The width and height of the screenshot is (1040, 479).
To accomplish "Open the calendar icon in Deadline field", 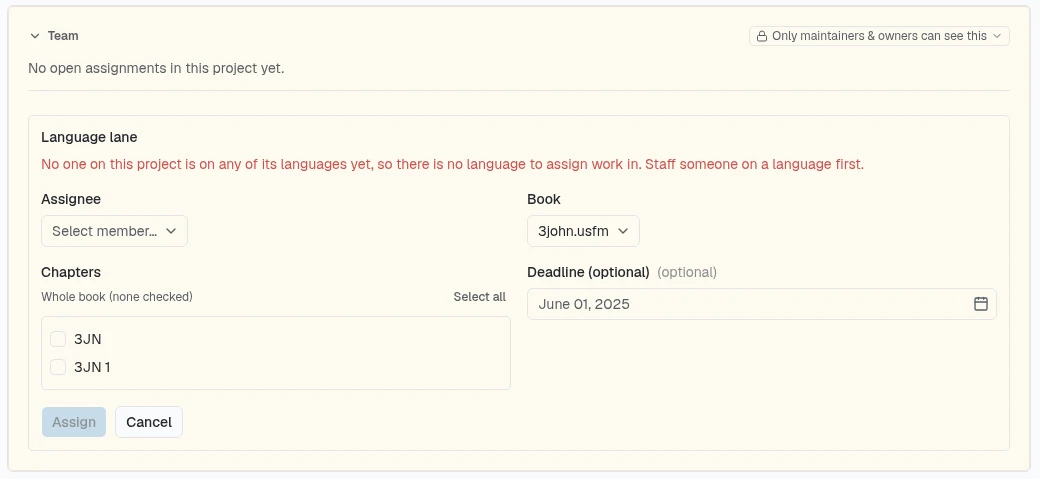I will click(x=980, y=304).
